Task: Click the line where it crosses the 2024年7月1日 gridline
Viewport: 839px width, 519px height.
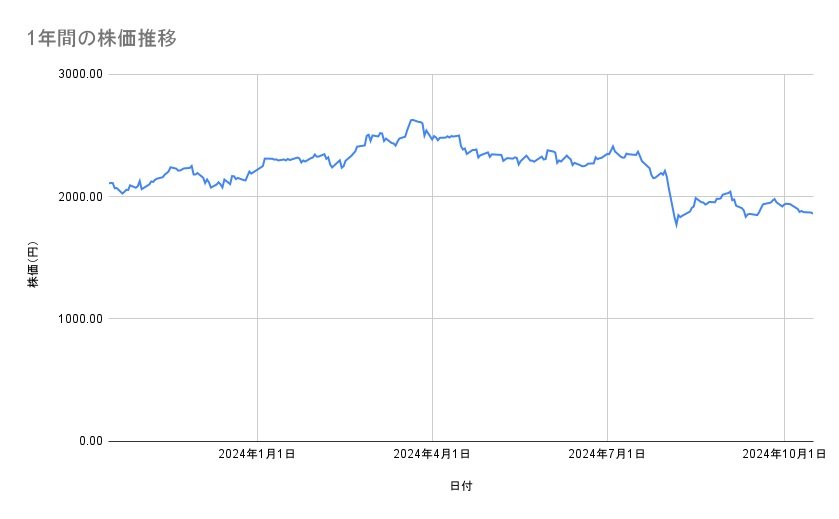Action: pos(608,153)
